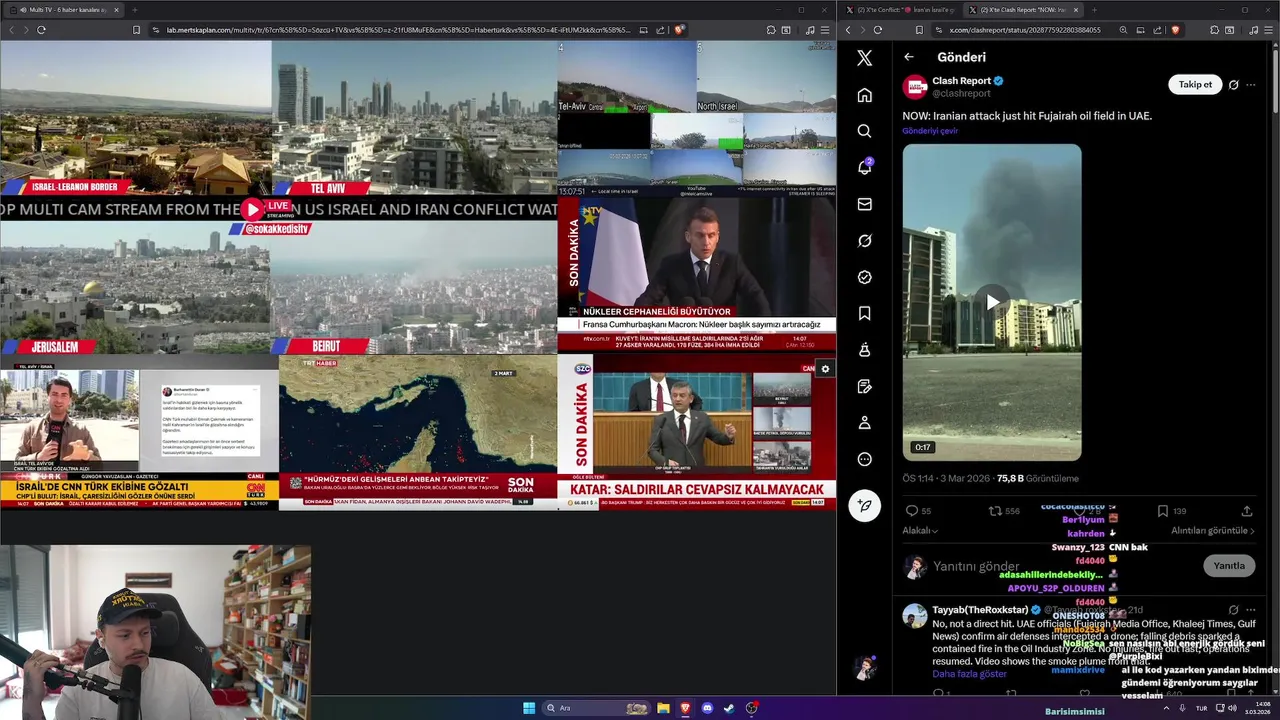Expand the Alakalı reply sort dropdown
The image size is (1280, 720).
[x=920, y=531]
